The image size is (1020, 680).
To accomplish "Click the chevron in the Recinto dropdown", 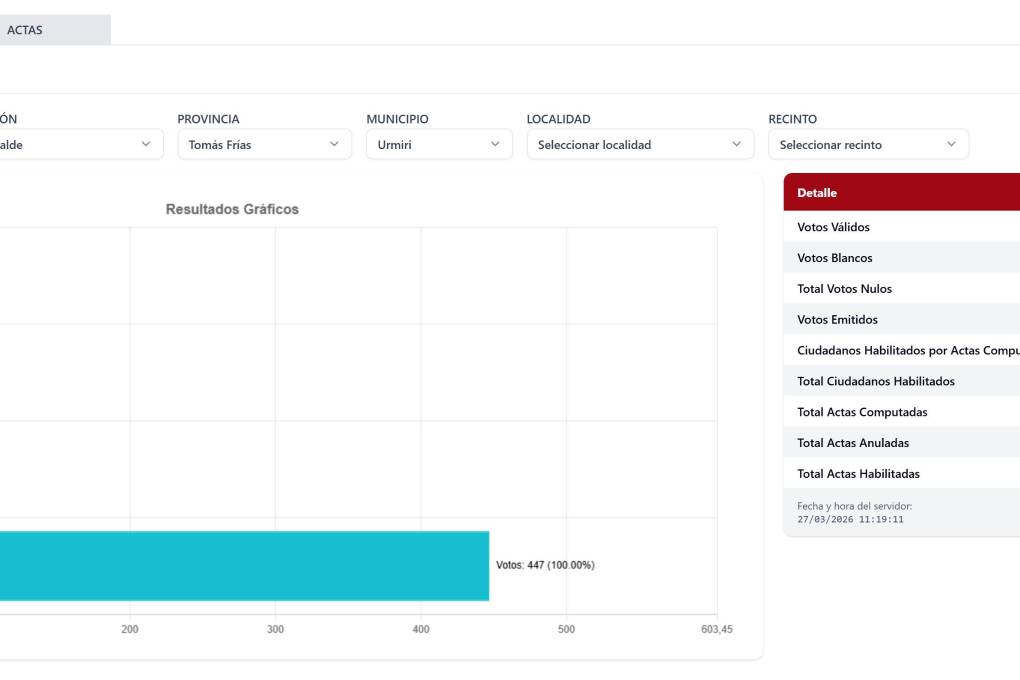I will click(x=951, y=145).
